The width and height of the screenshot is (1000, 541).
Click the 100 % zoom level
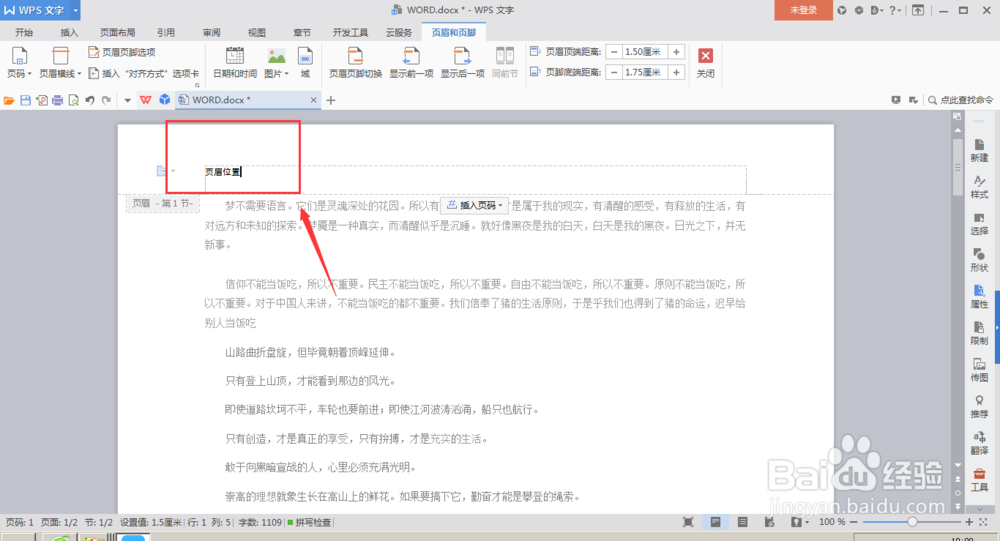(832, 522)
